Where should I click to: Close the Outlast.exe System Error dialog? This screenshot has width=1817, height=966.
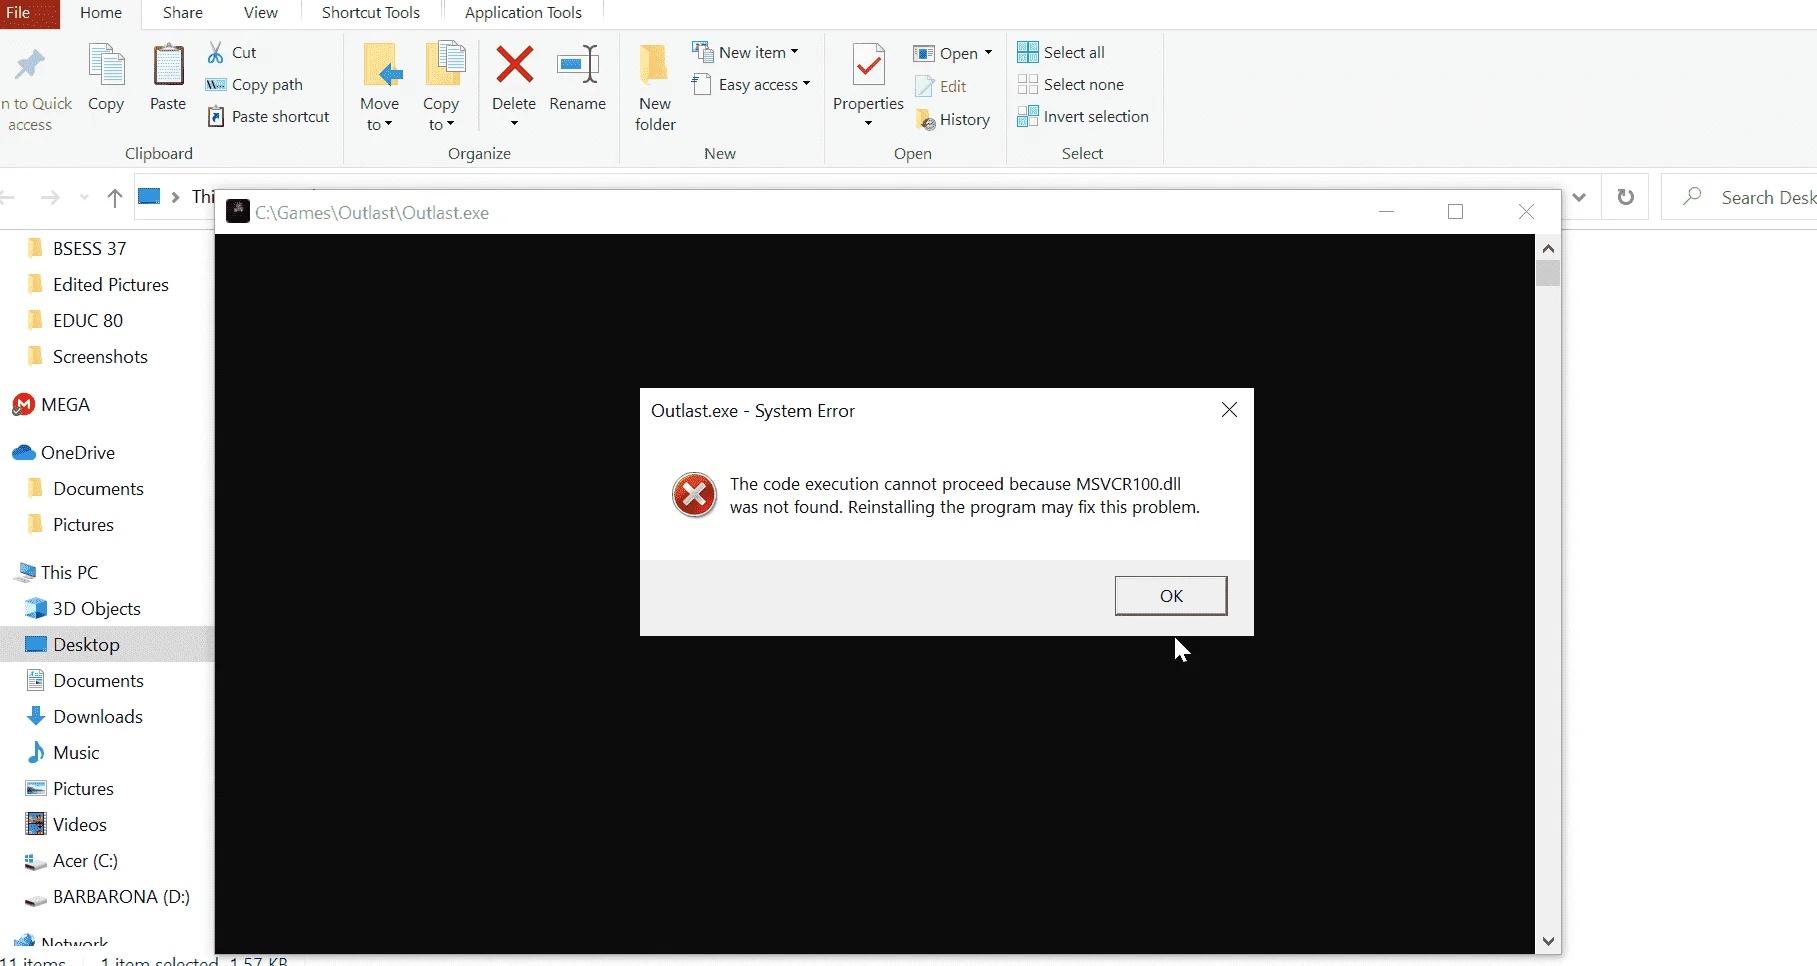click(x=1229, y=410)
